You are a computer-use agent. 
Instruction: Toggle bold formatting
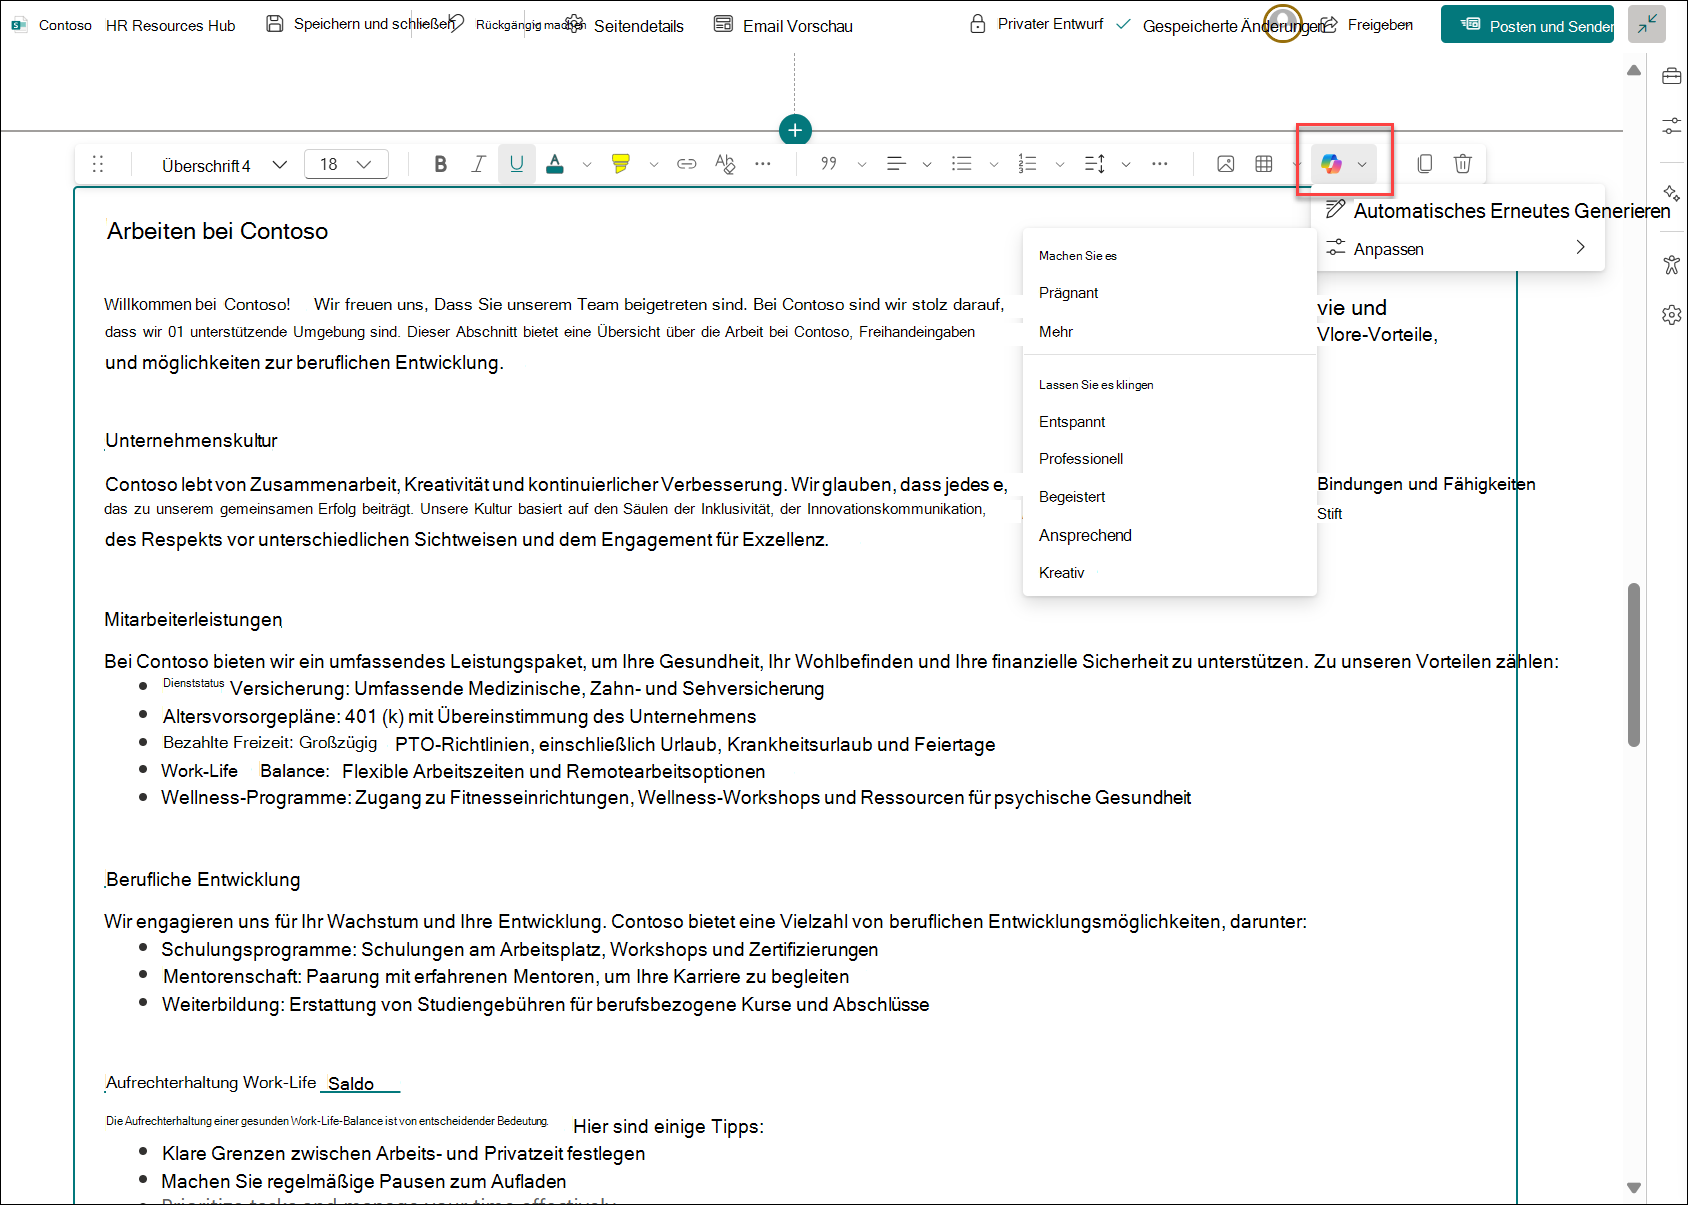(440, 164)
